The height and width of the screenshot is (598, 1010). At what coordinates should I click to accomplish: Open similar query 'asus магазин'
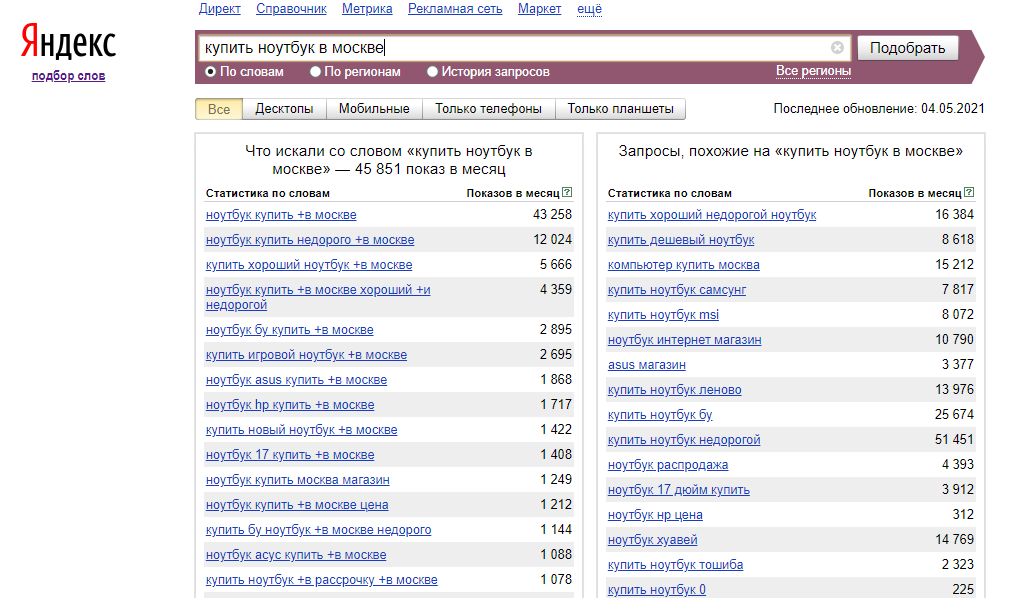pos(647,365)
